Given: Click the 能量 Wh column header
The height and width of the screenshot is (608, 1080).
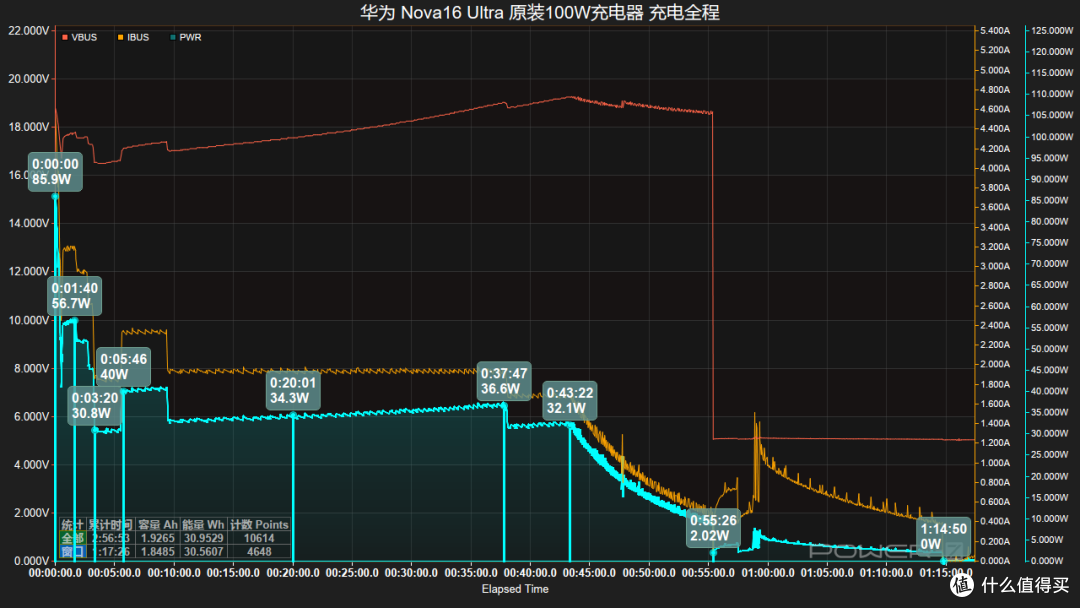Looking at the screenshot, I should coord(203,525).
